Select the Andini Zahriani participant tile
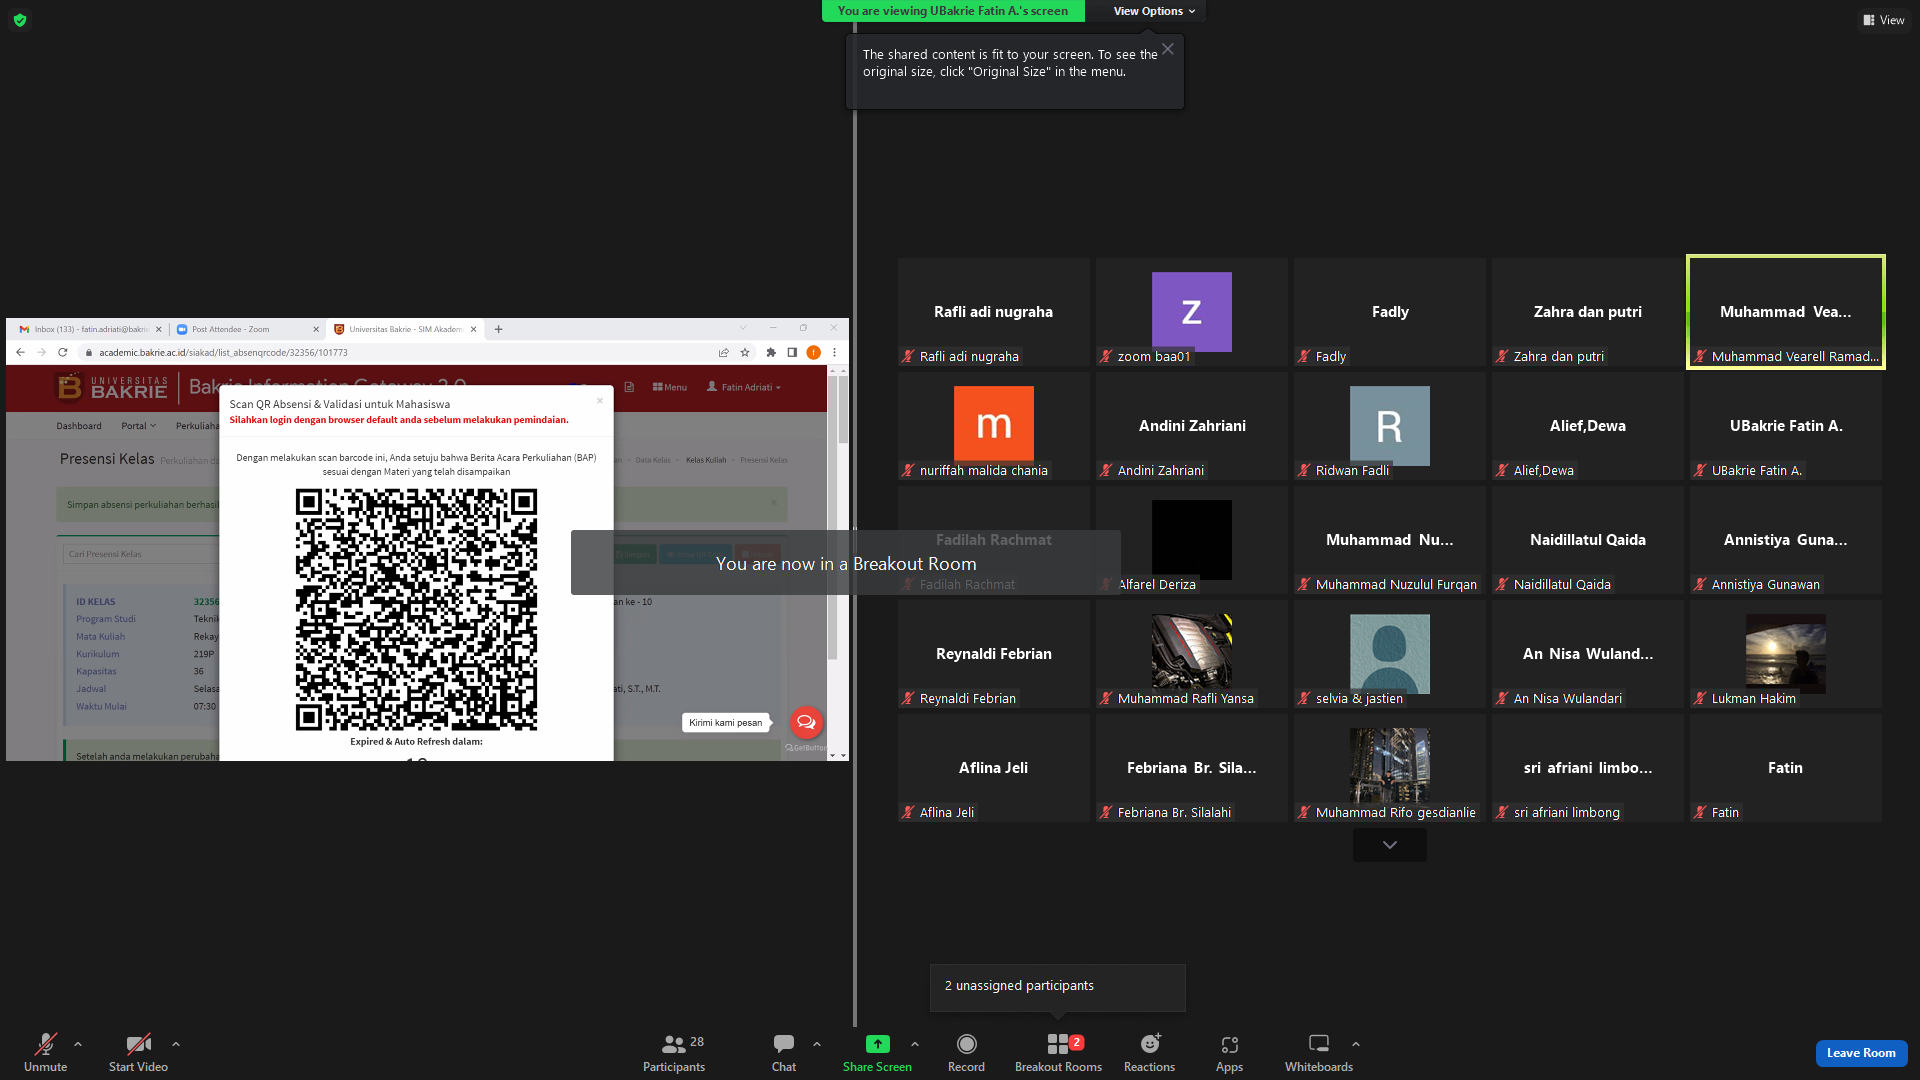 tap(1192, 426)
